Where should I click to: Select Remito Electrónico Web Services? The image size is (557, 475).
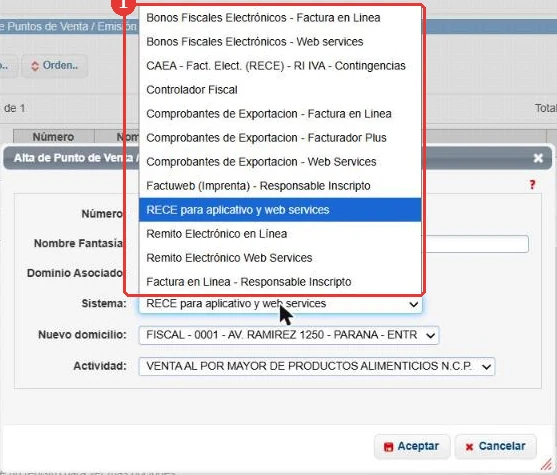click(x=280, y=258)
